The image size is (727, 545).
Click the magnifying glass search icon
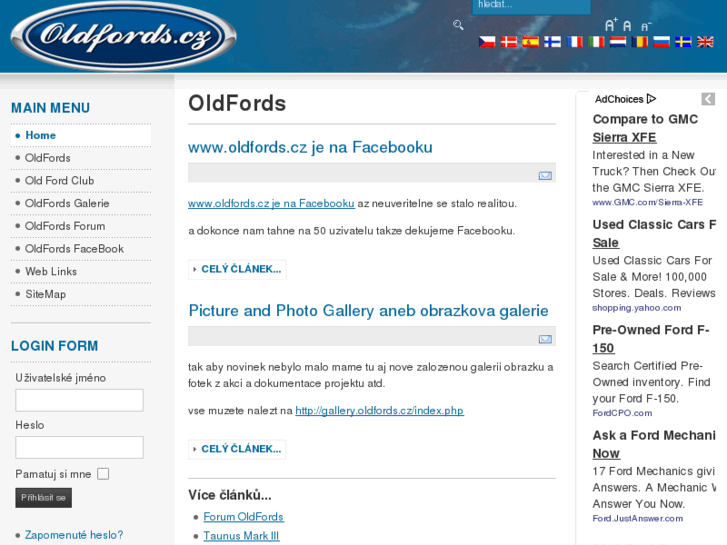coord(458,25)
